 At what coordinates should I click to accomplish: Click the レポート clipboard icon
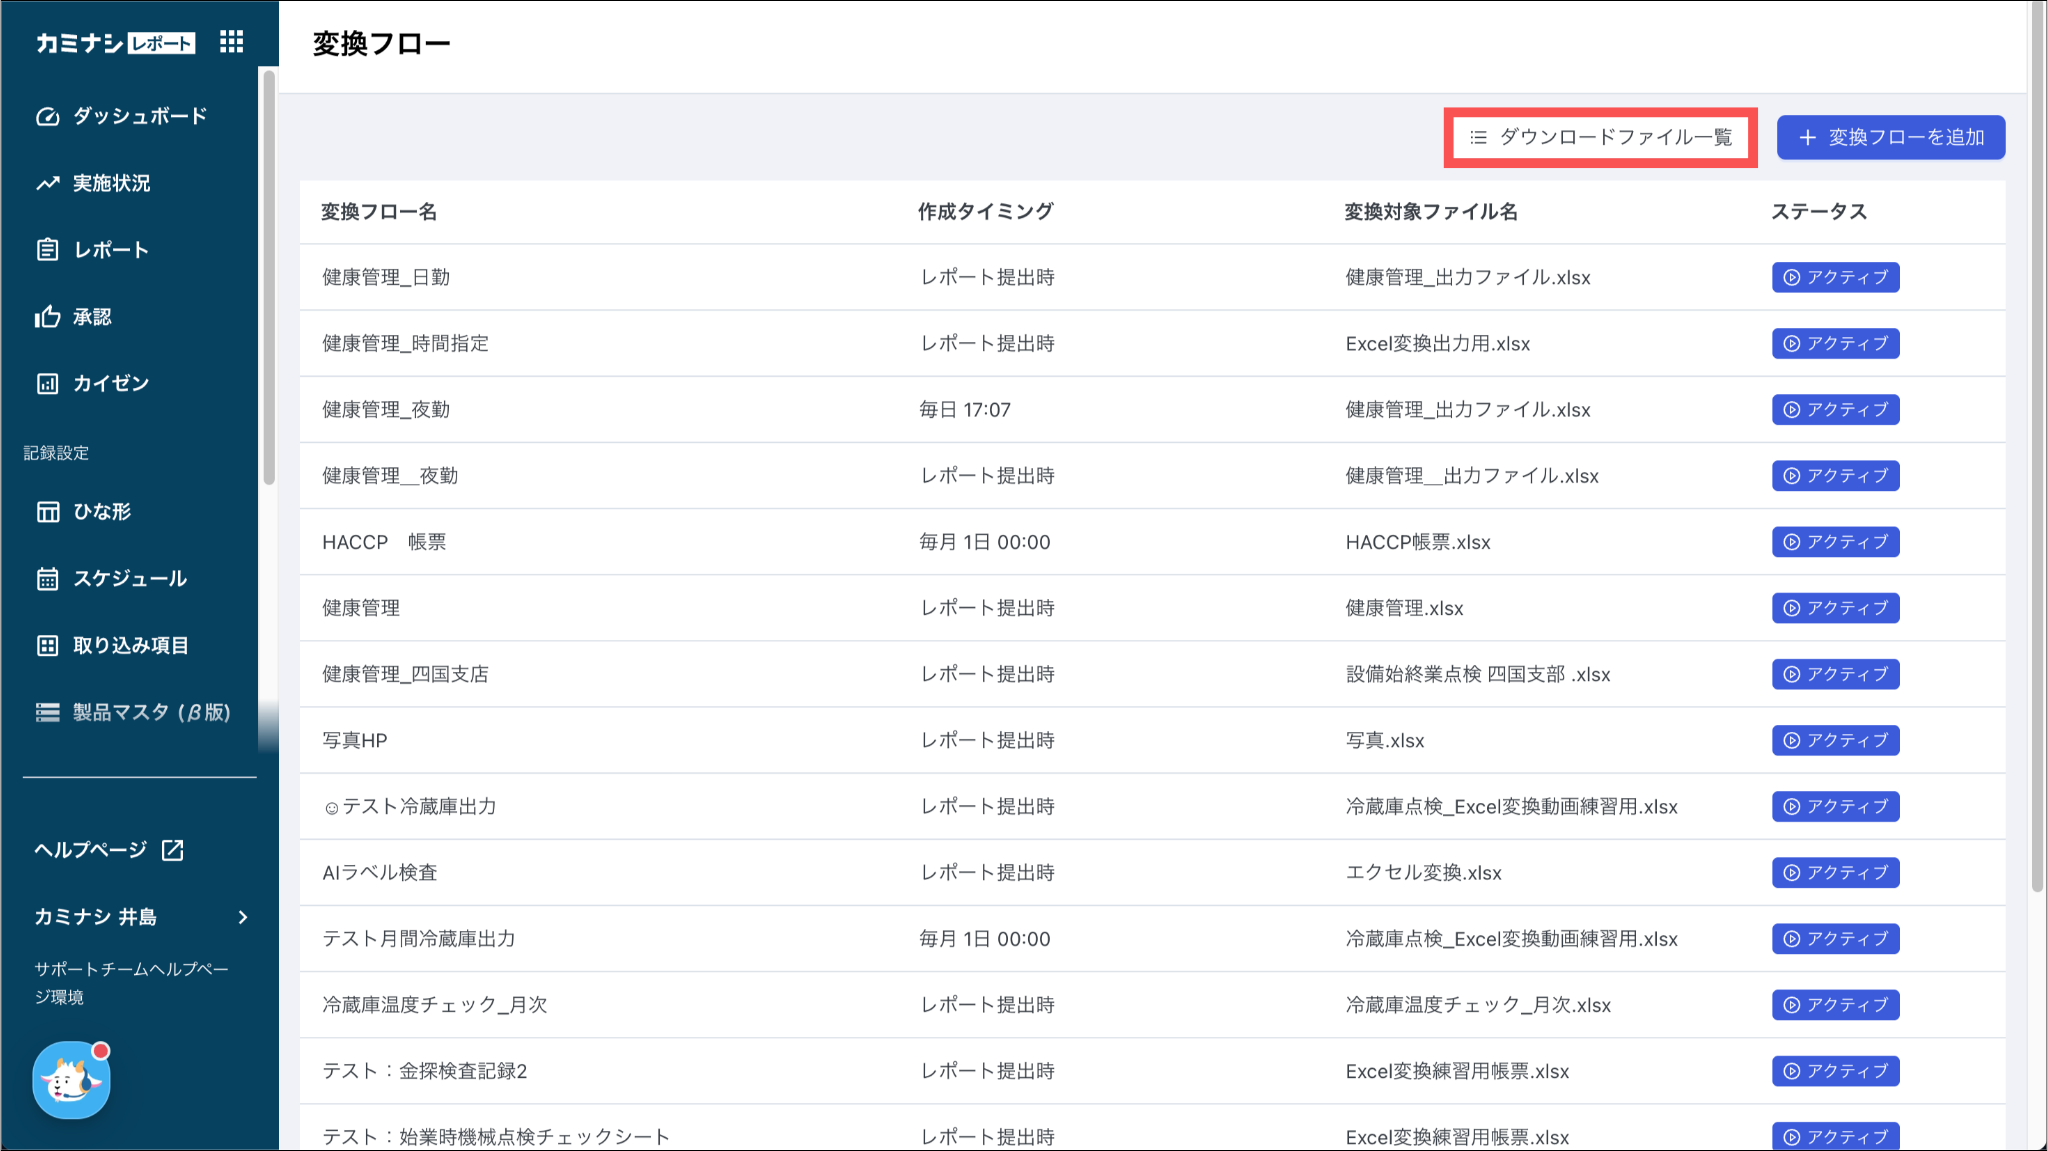coord(47,250)
